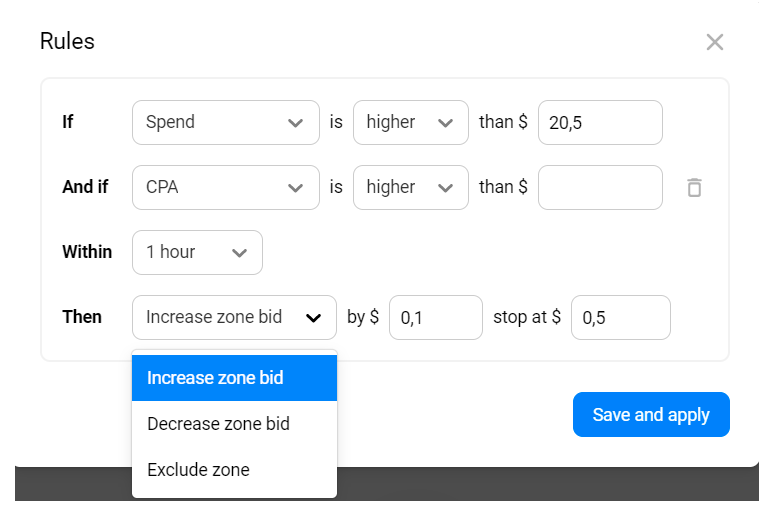
Task: Focus the Spend threshold field showing 20,5
Action: click(x=600, y=123)
